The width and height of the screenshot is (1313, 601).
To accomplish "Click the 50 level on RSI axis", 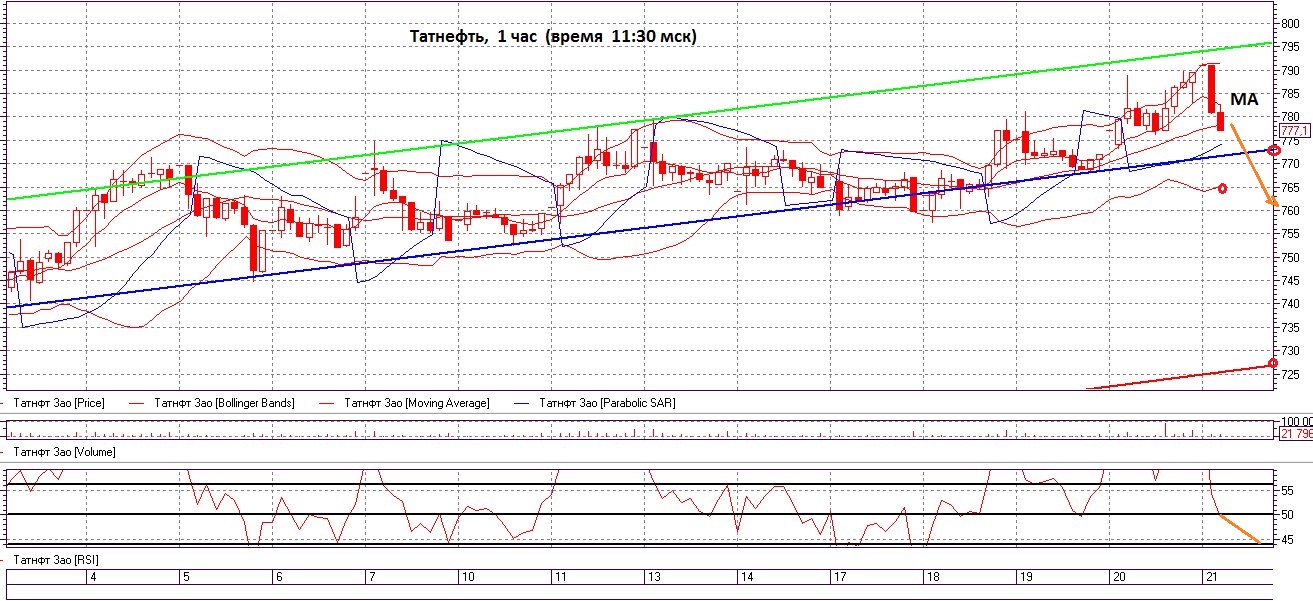I will [x=1288, y=514].
